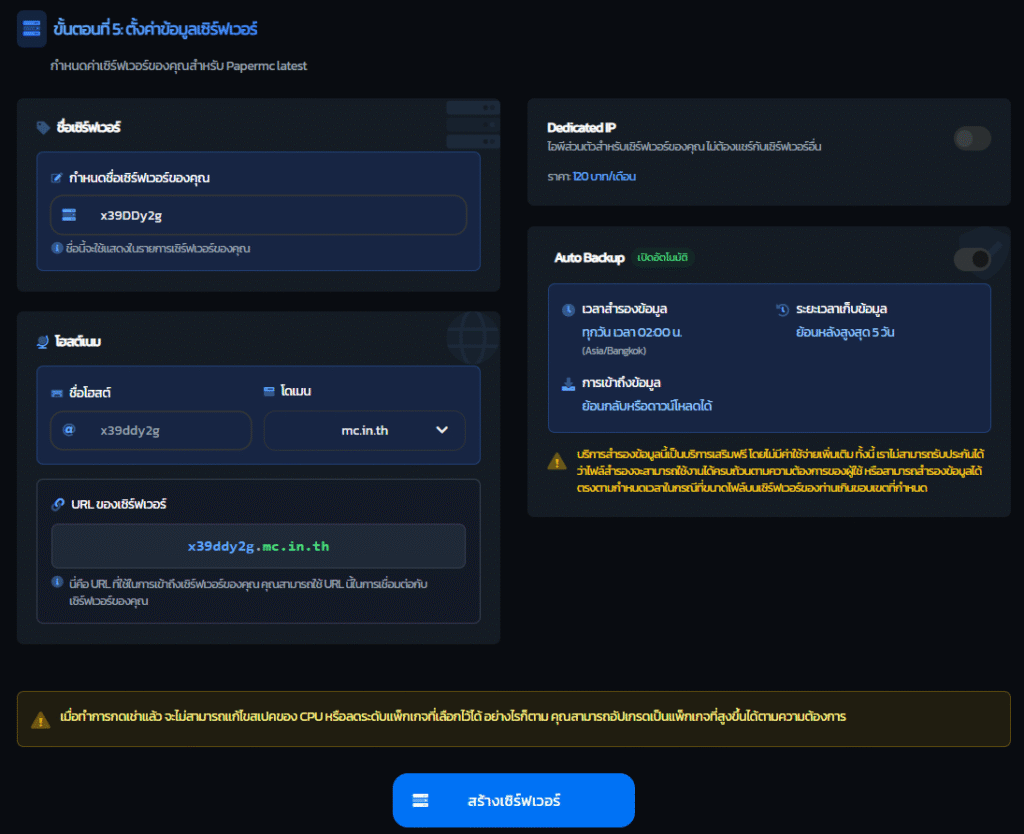Click the 120 บาท/เดือน price text
The image size is (1024, 834).
[604, 176]
